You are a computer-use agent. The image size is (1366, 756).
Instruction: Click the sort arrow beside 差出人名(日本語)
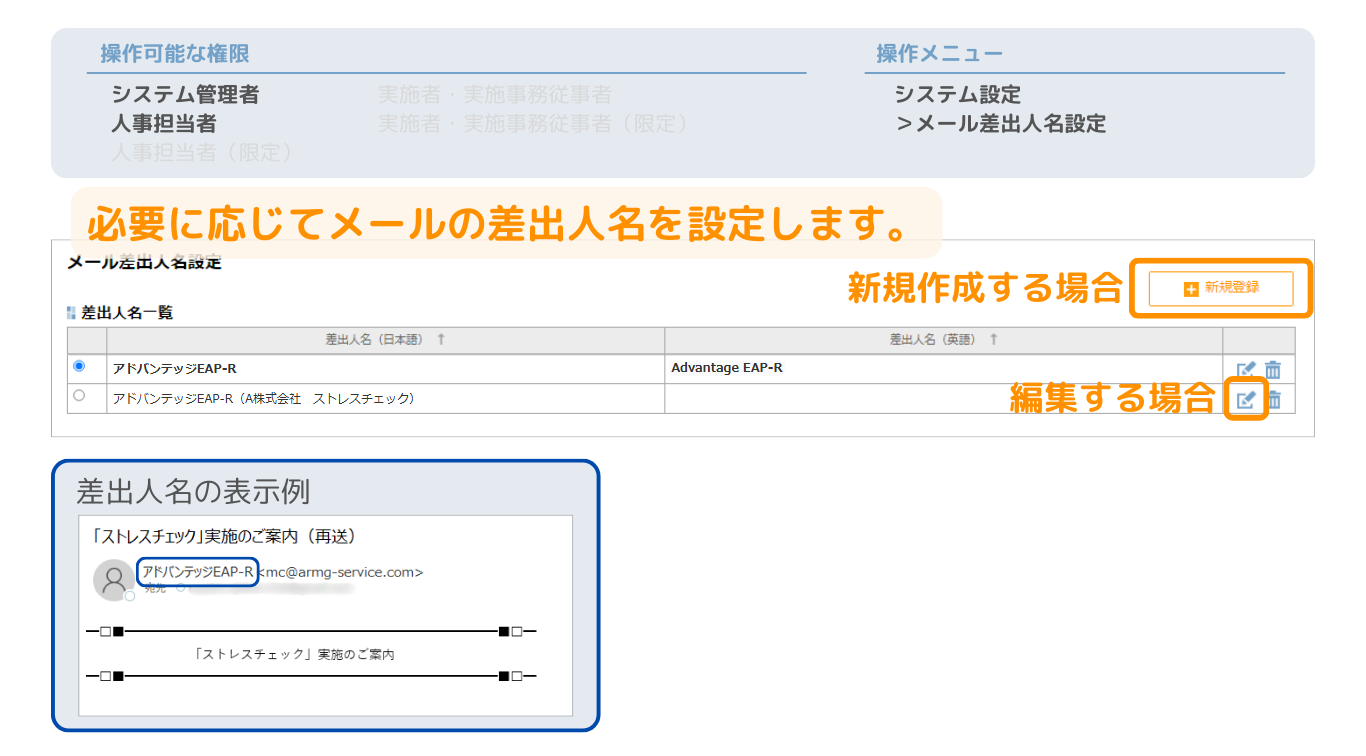441,340
